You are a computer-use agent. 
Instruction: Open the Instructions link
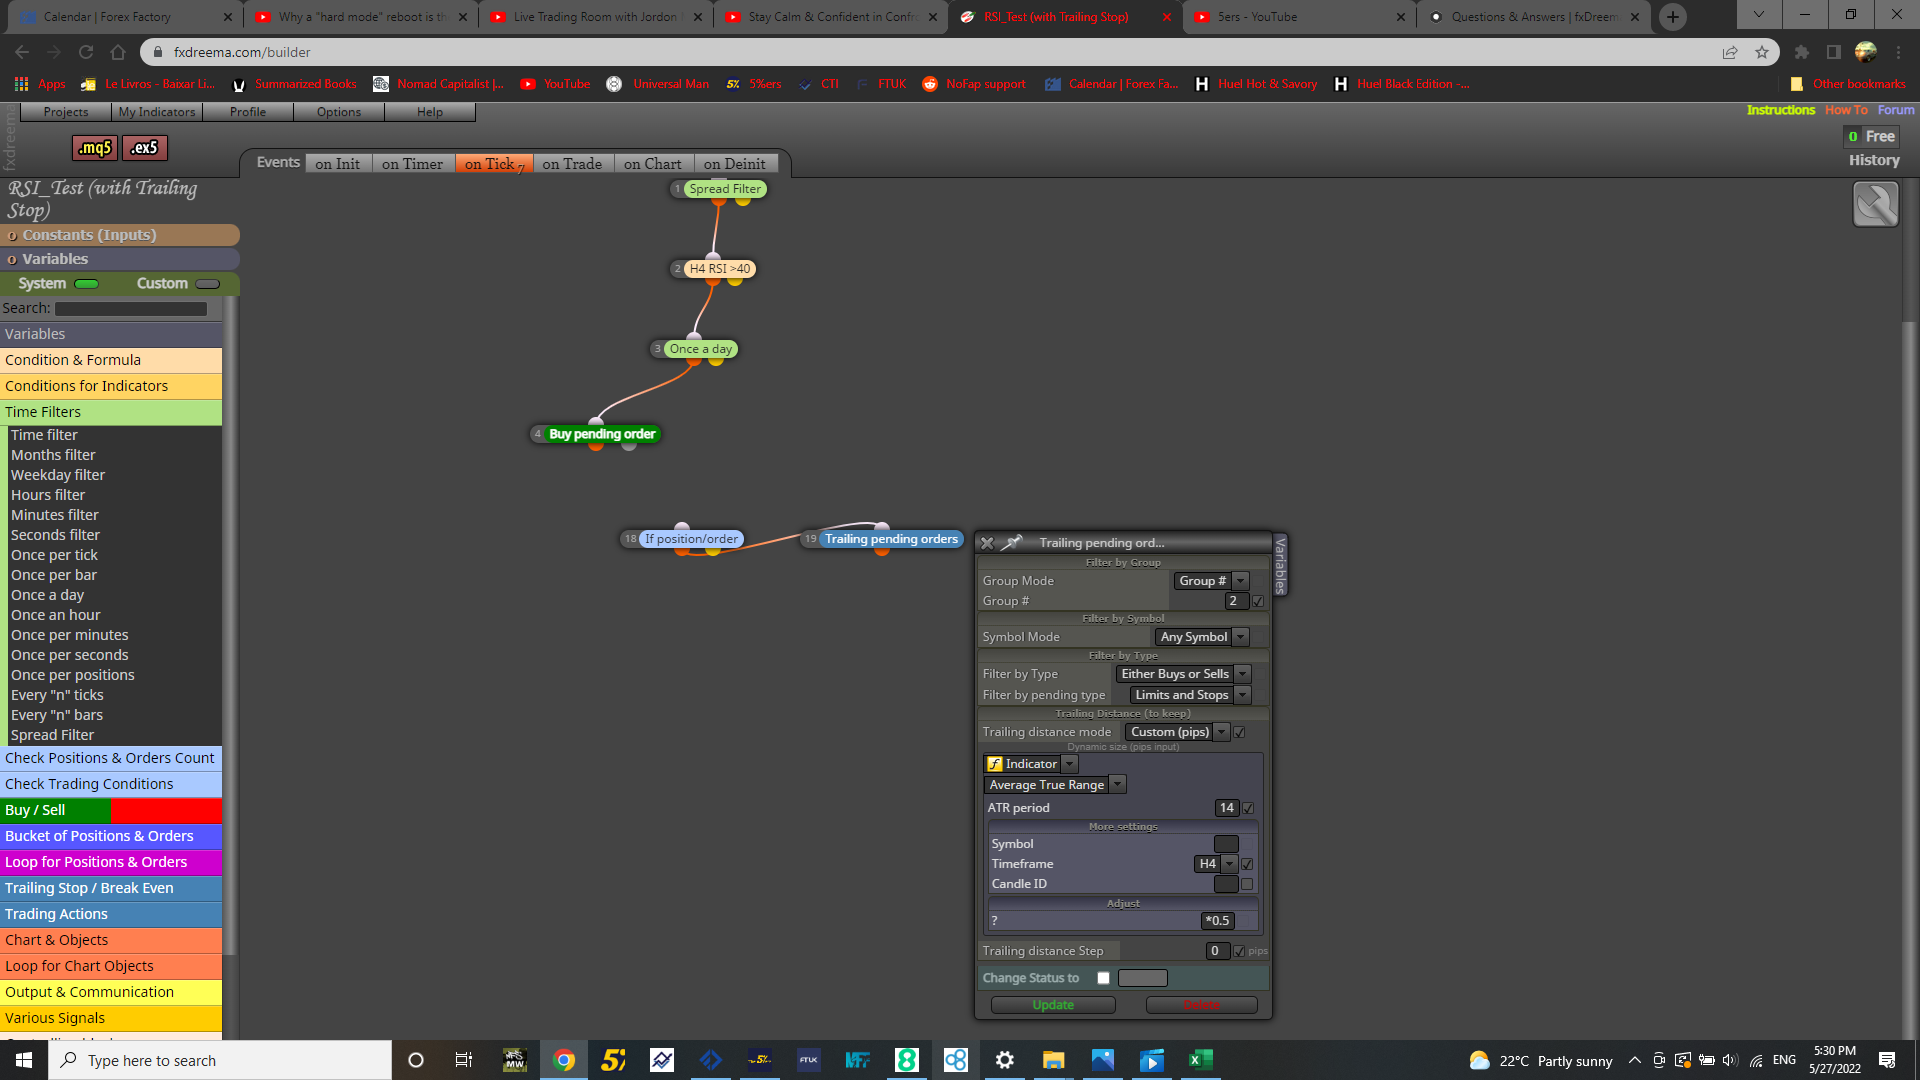pos(1780,110)
